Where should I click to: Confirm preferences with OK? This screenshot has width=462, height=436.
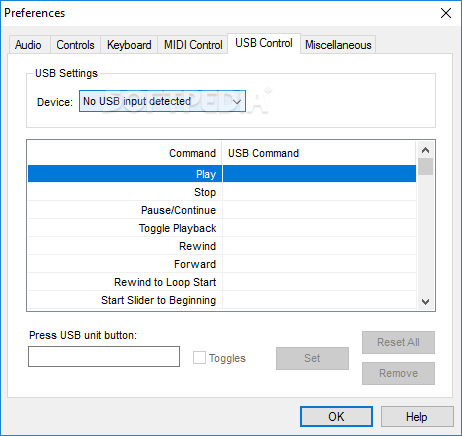336,416
